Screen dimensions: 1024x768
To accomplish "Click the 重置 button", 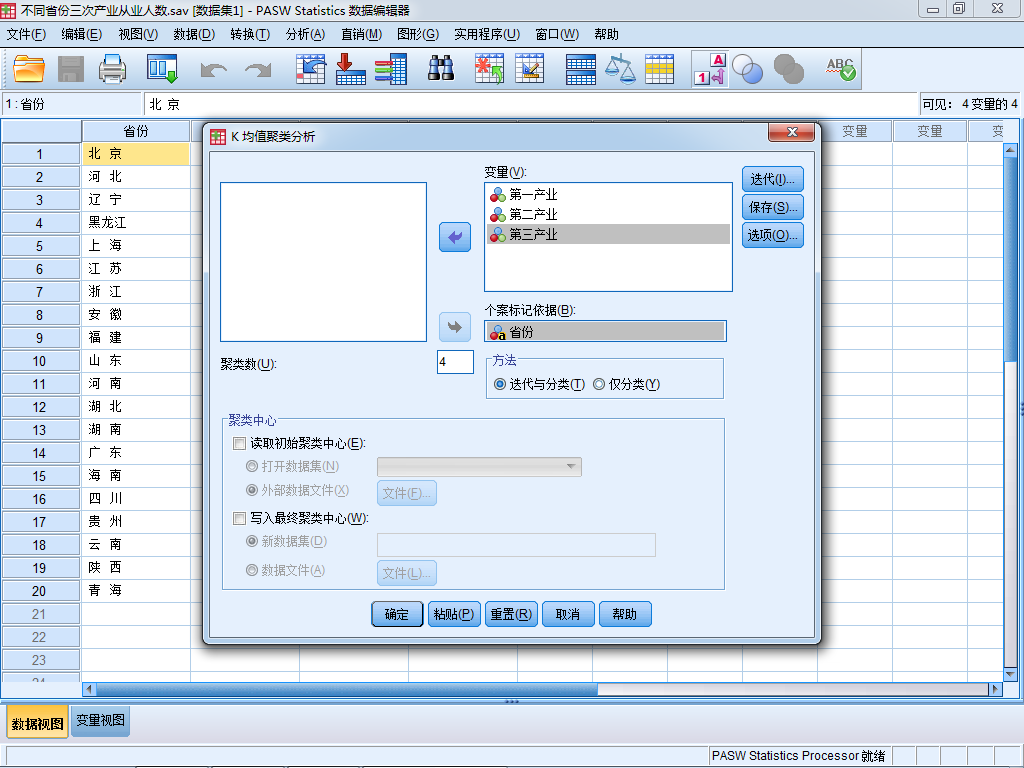I will coord(511,614).
